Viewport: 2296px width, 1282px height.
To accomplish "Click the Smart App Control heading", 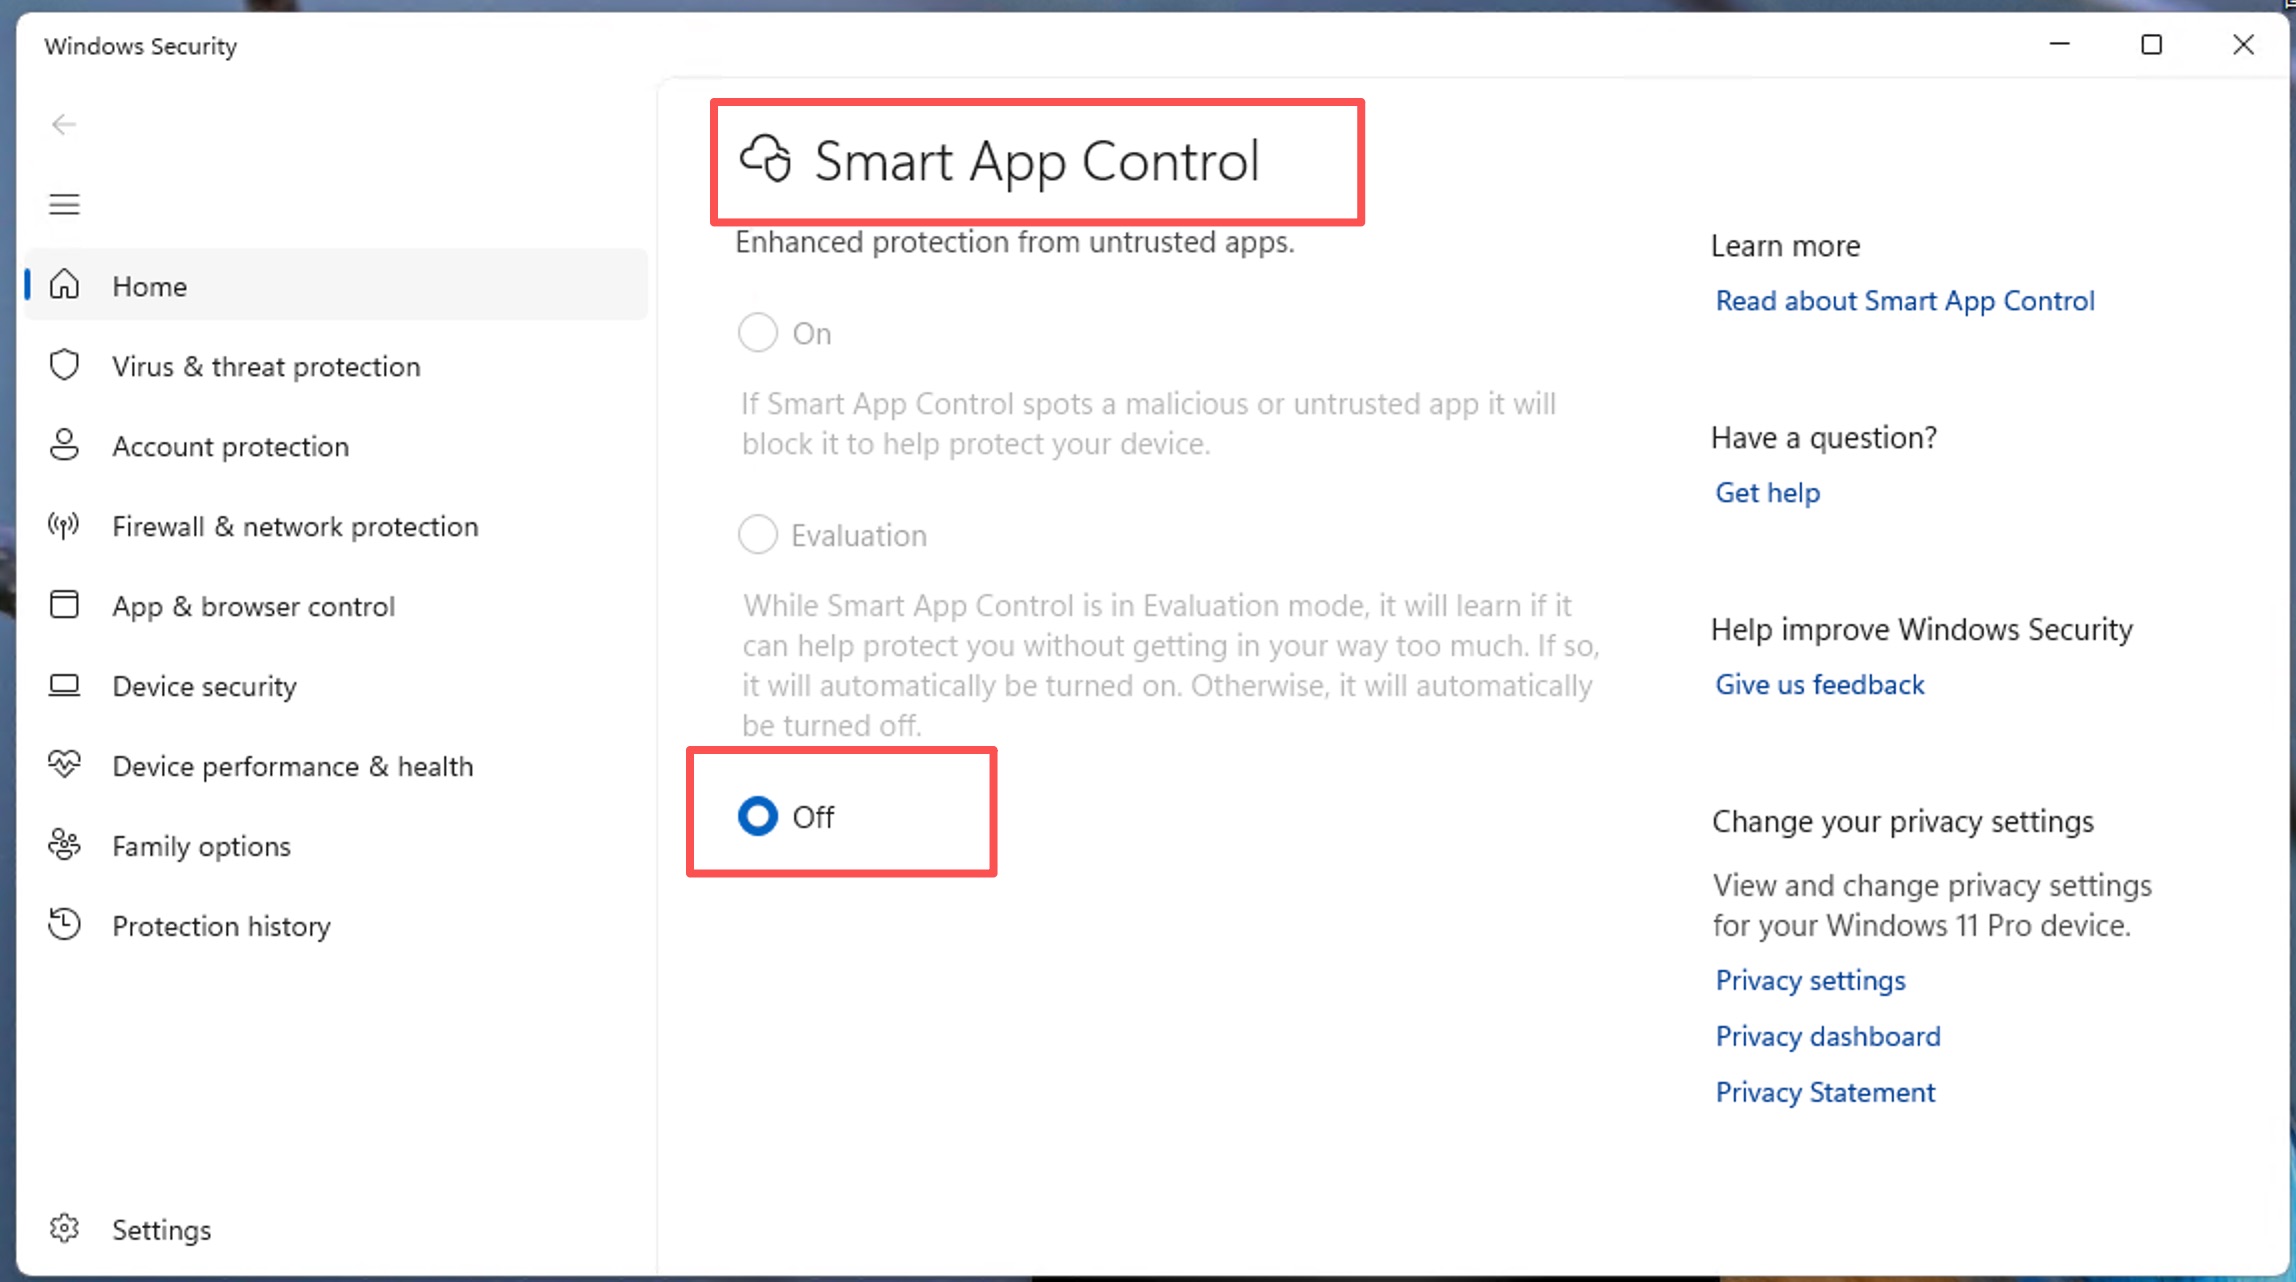I will (x=1036, y=162).
